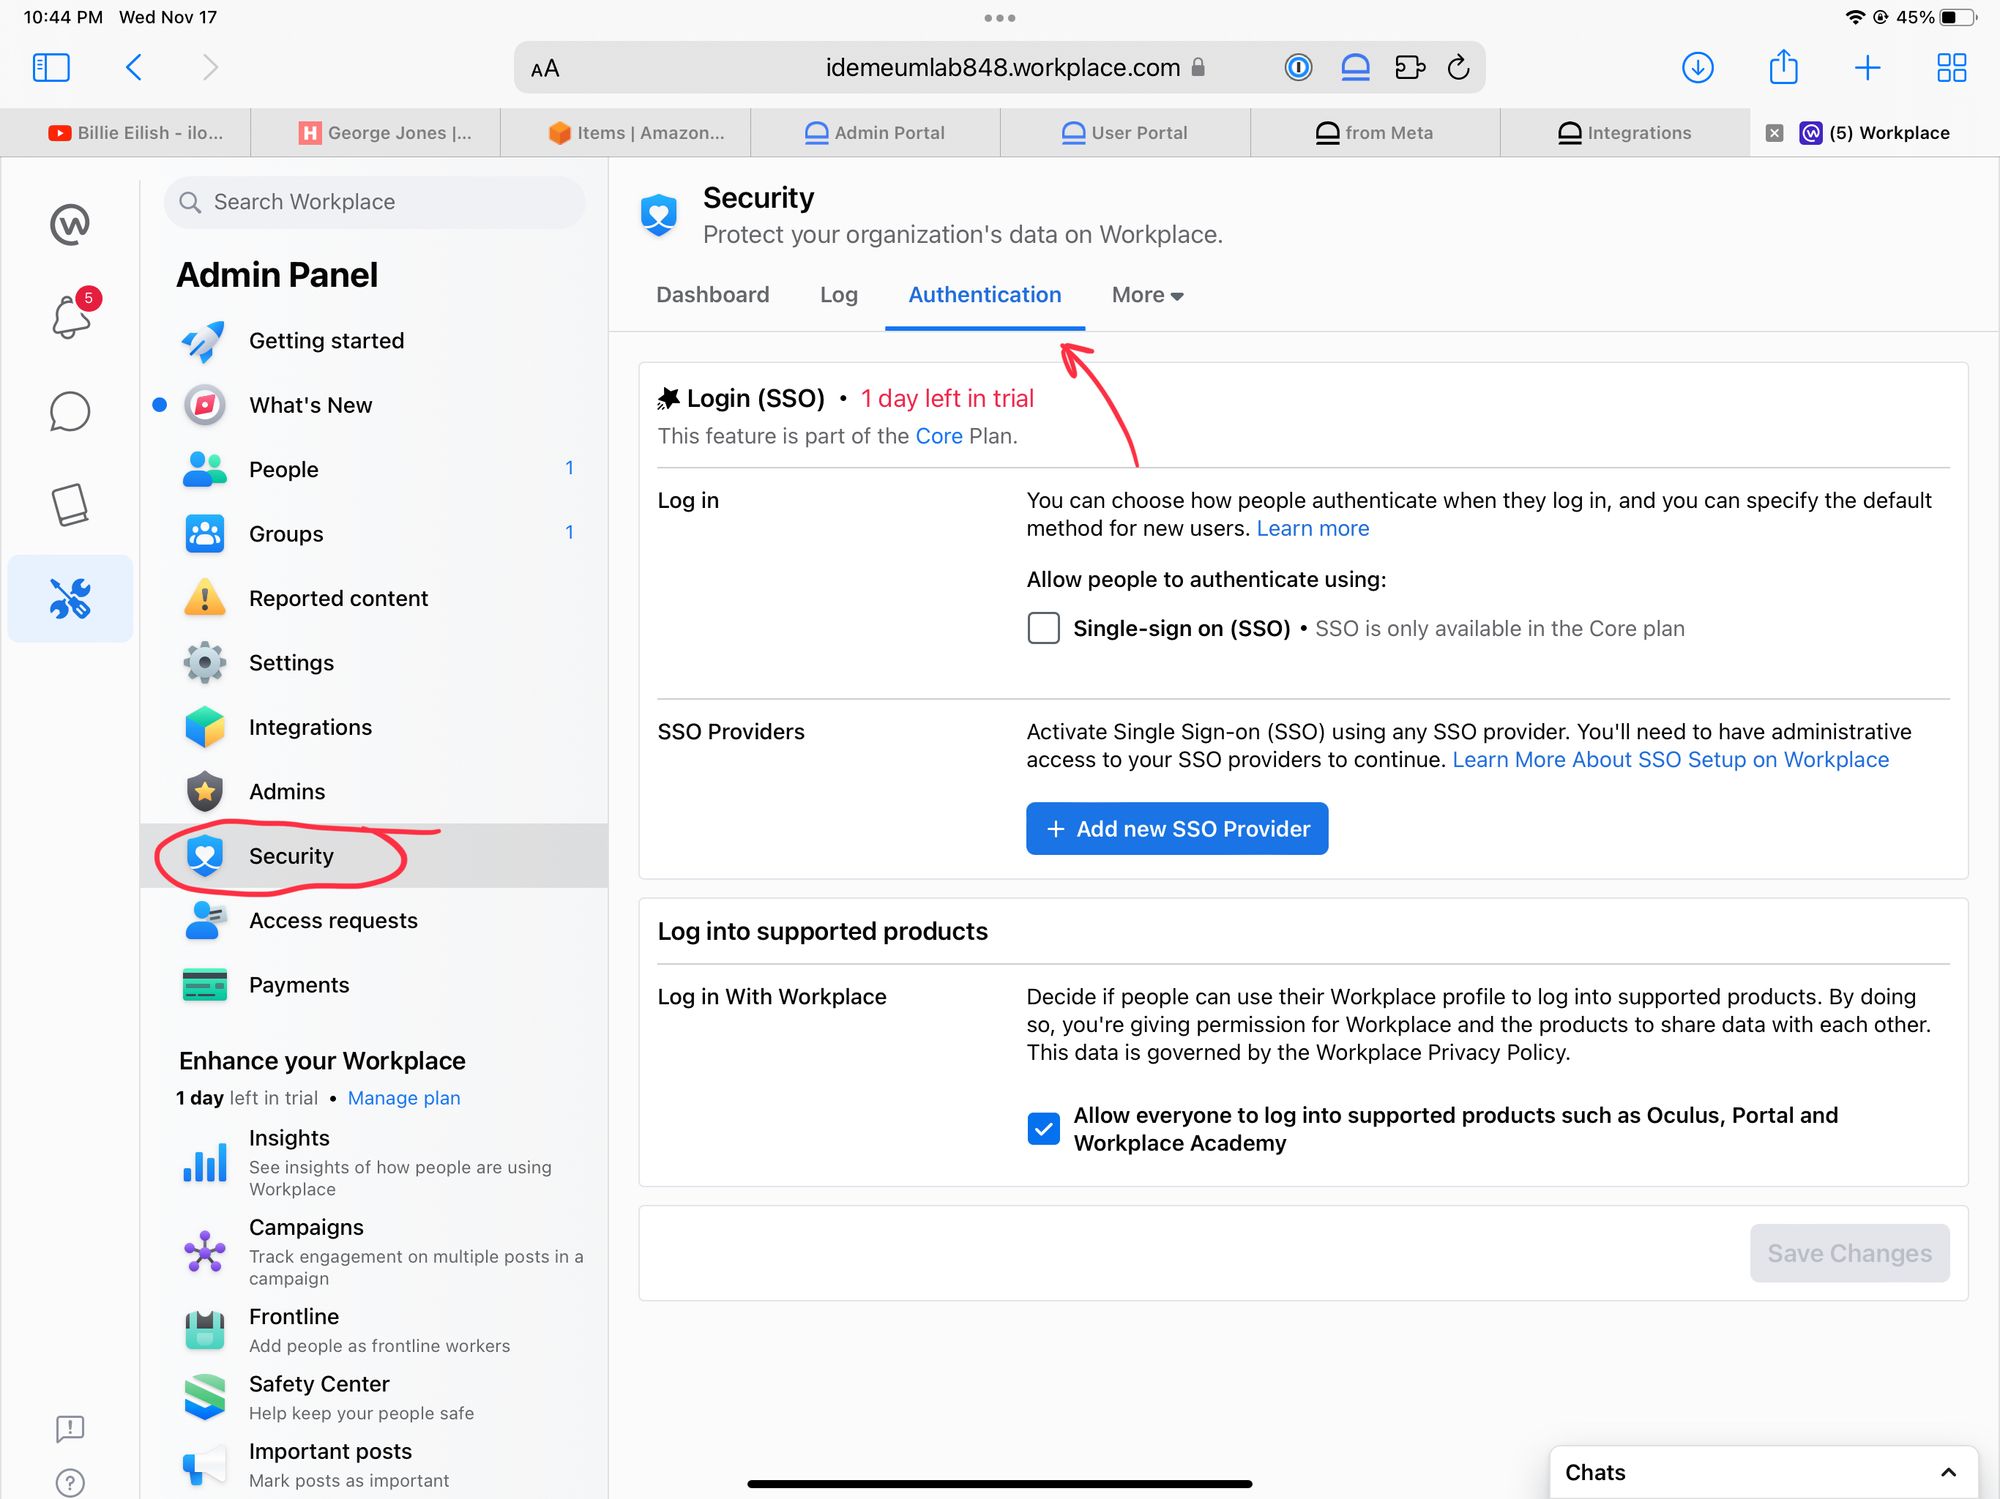Open What's New in Admin Panel
Screen dimensions: 2000x1499
click(x=374, y=405)
